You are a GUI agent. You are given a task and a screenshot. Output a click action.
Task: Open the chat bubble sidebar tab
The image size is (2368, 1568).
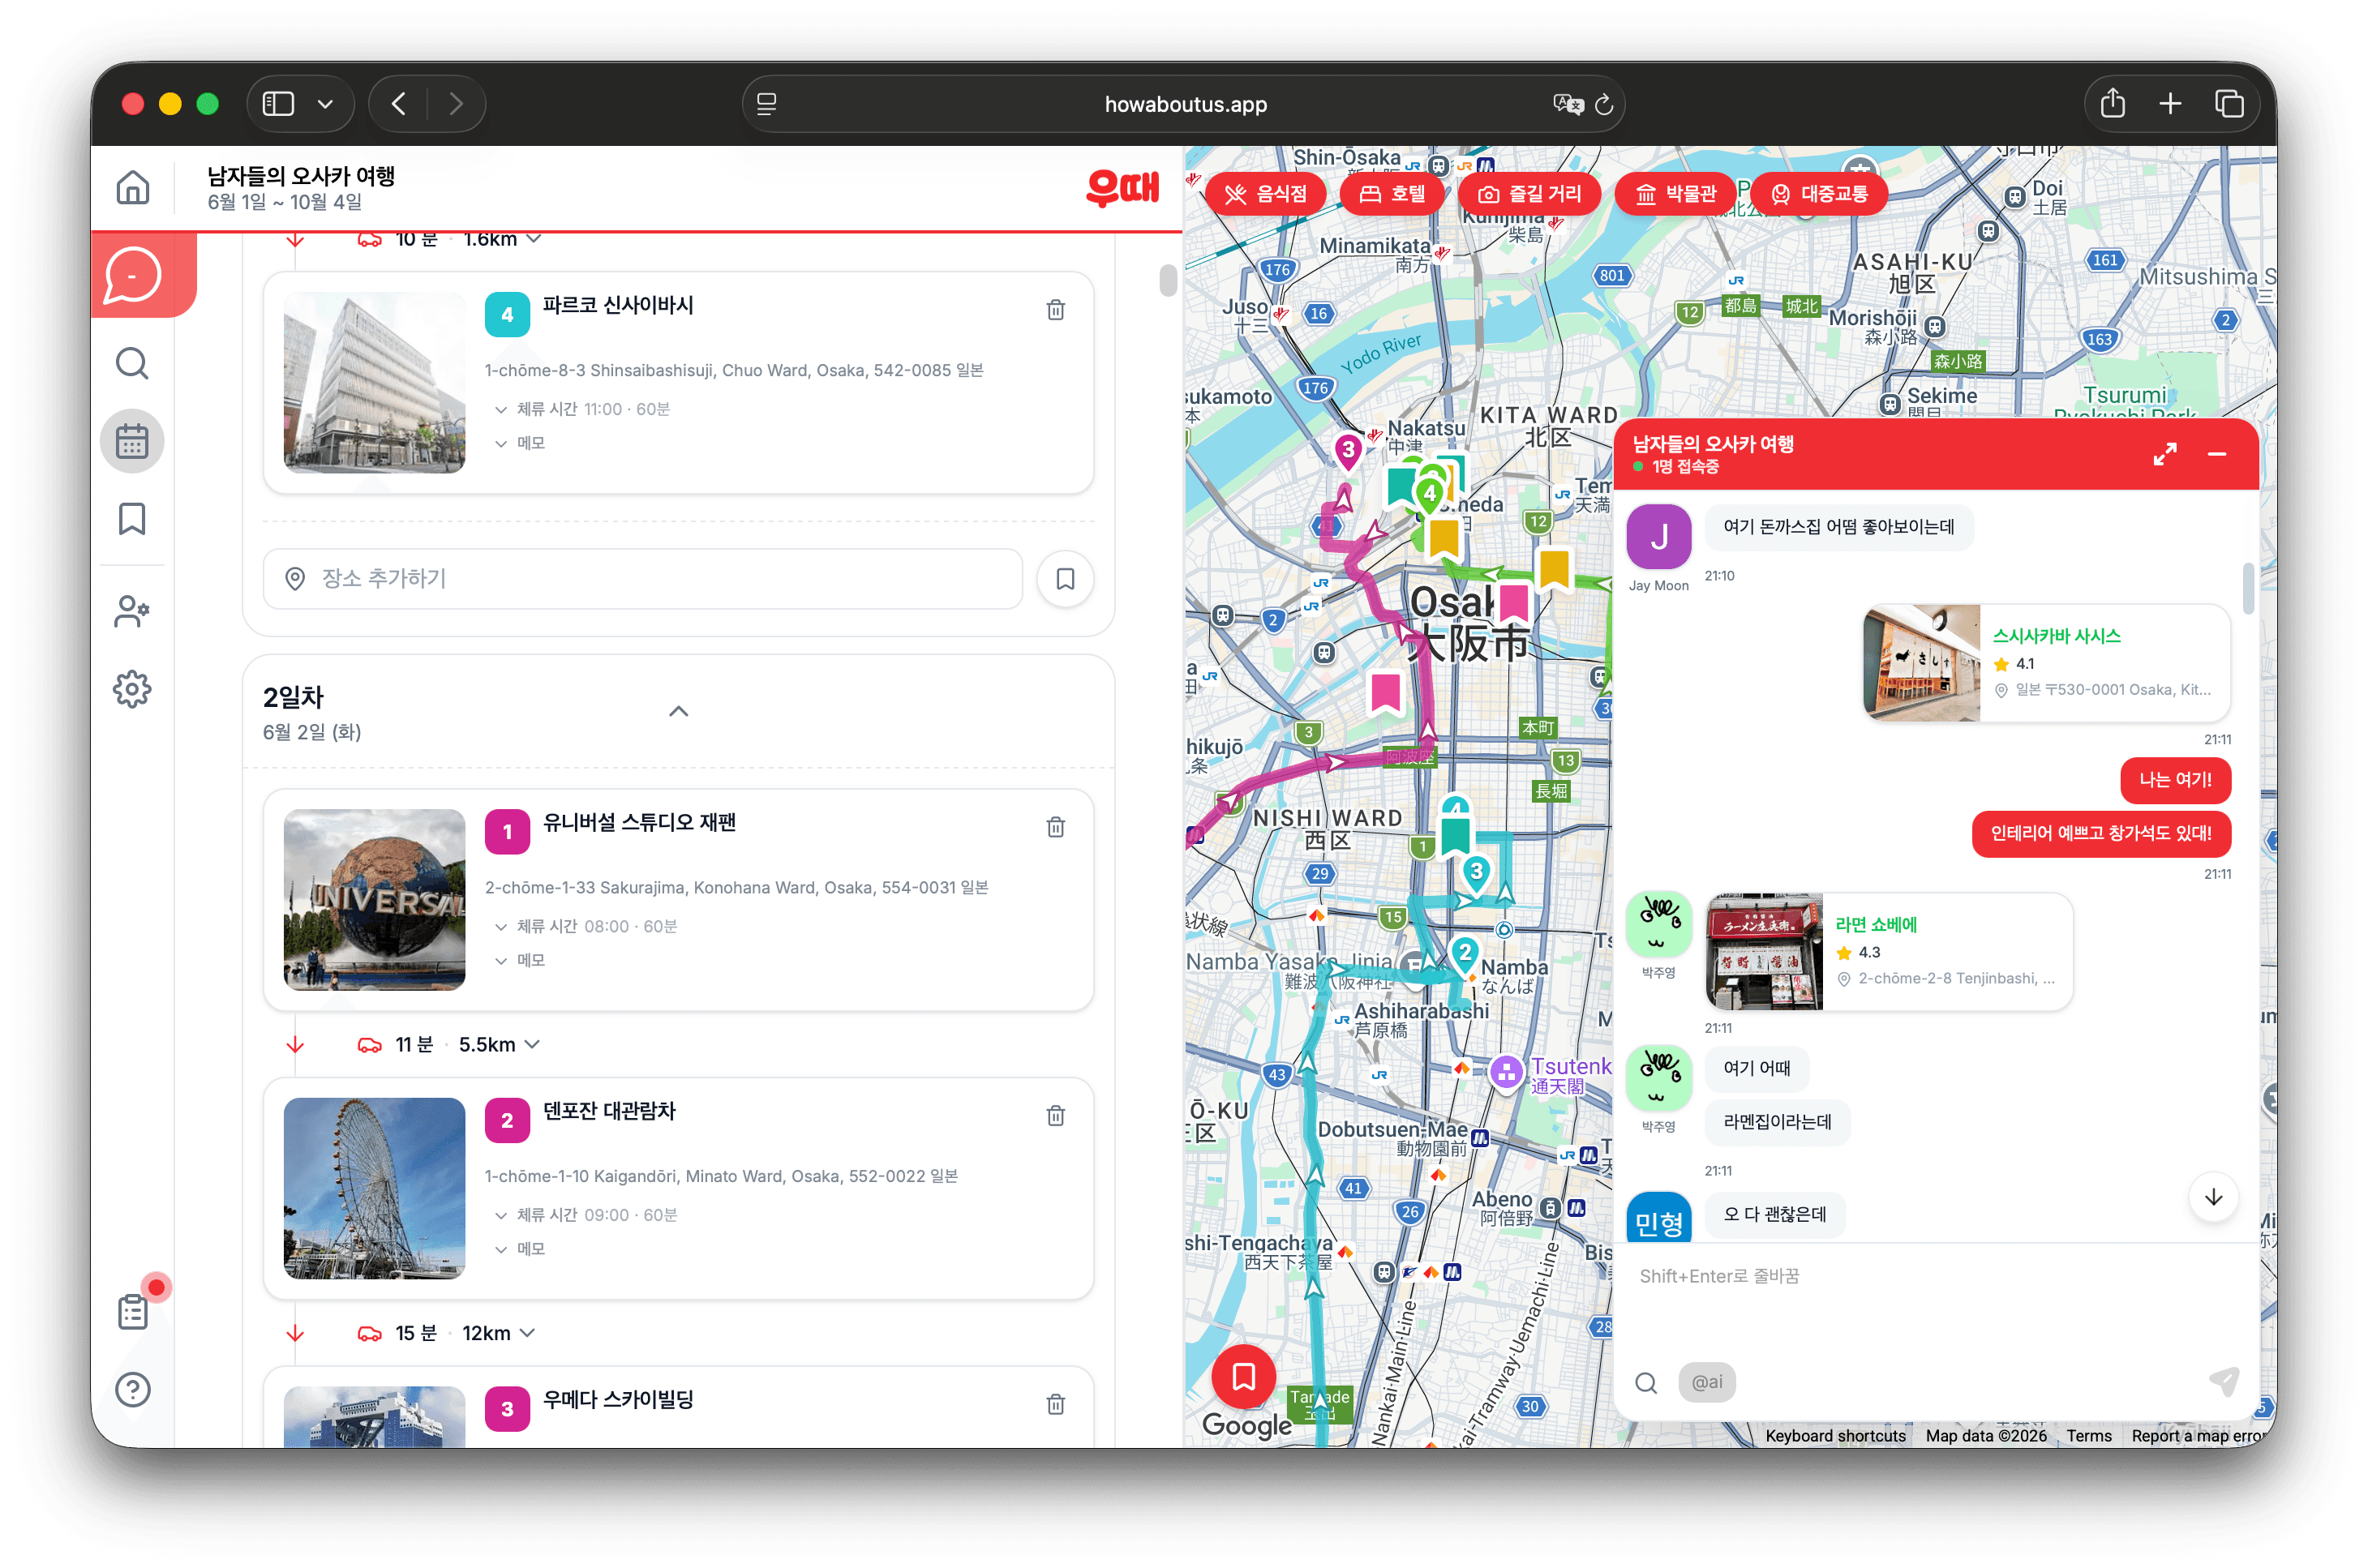tap(132, 275)
